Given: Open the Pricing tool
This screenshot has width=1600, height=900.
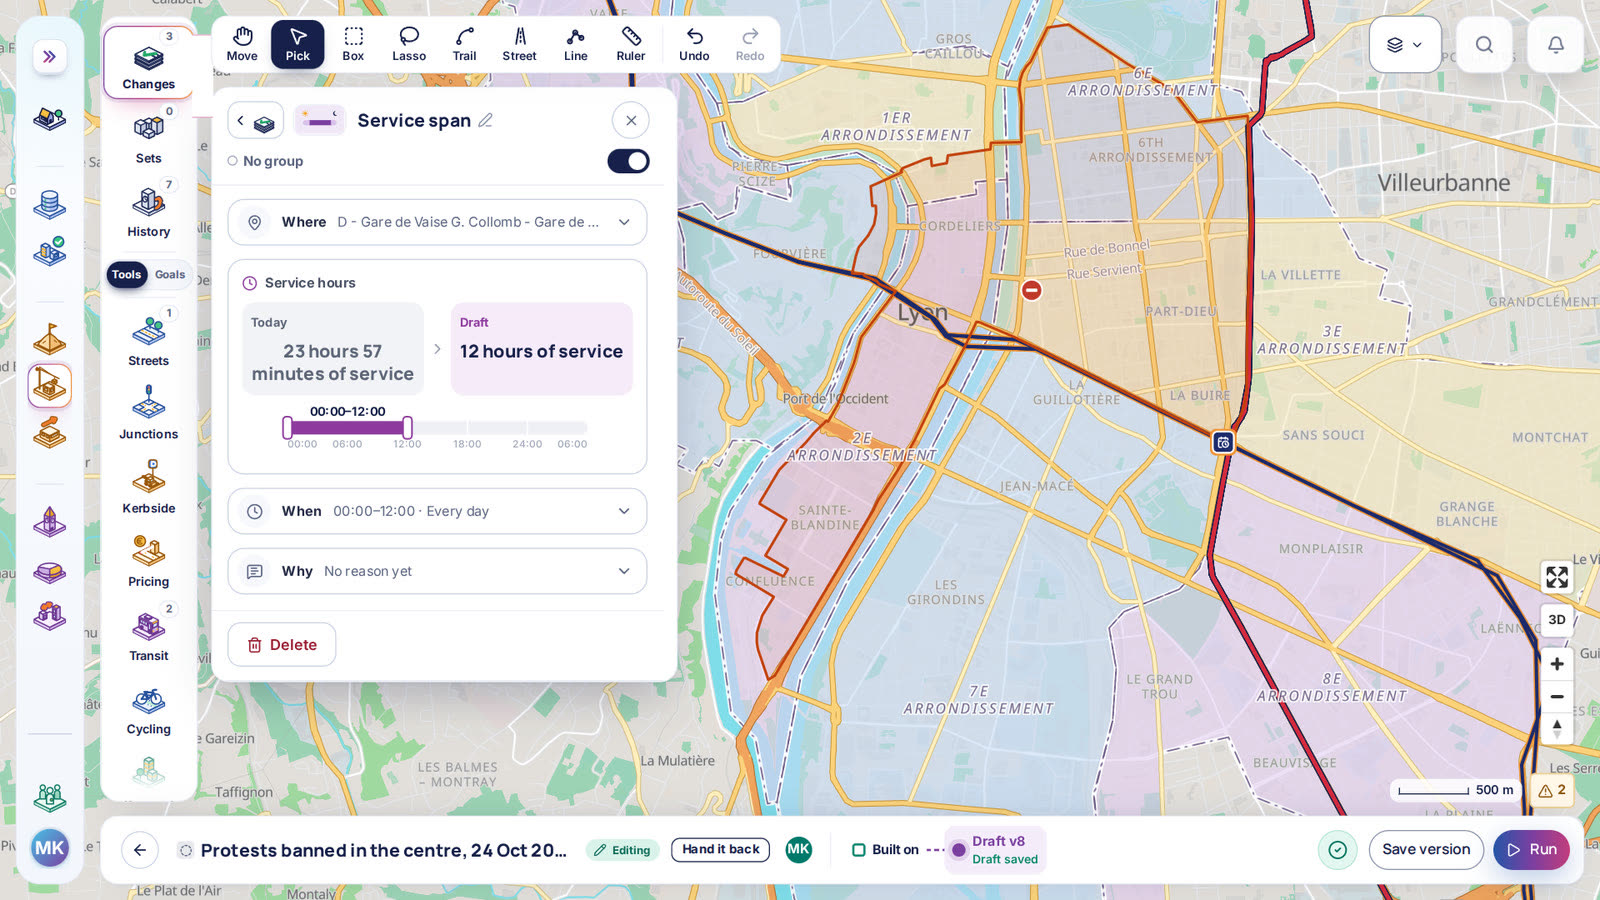Looking at the screenshot, I should pyautogui.click(x=149, y=560).
